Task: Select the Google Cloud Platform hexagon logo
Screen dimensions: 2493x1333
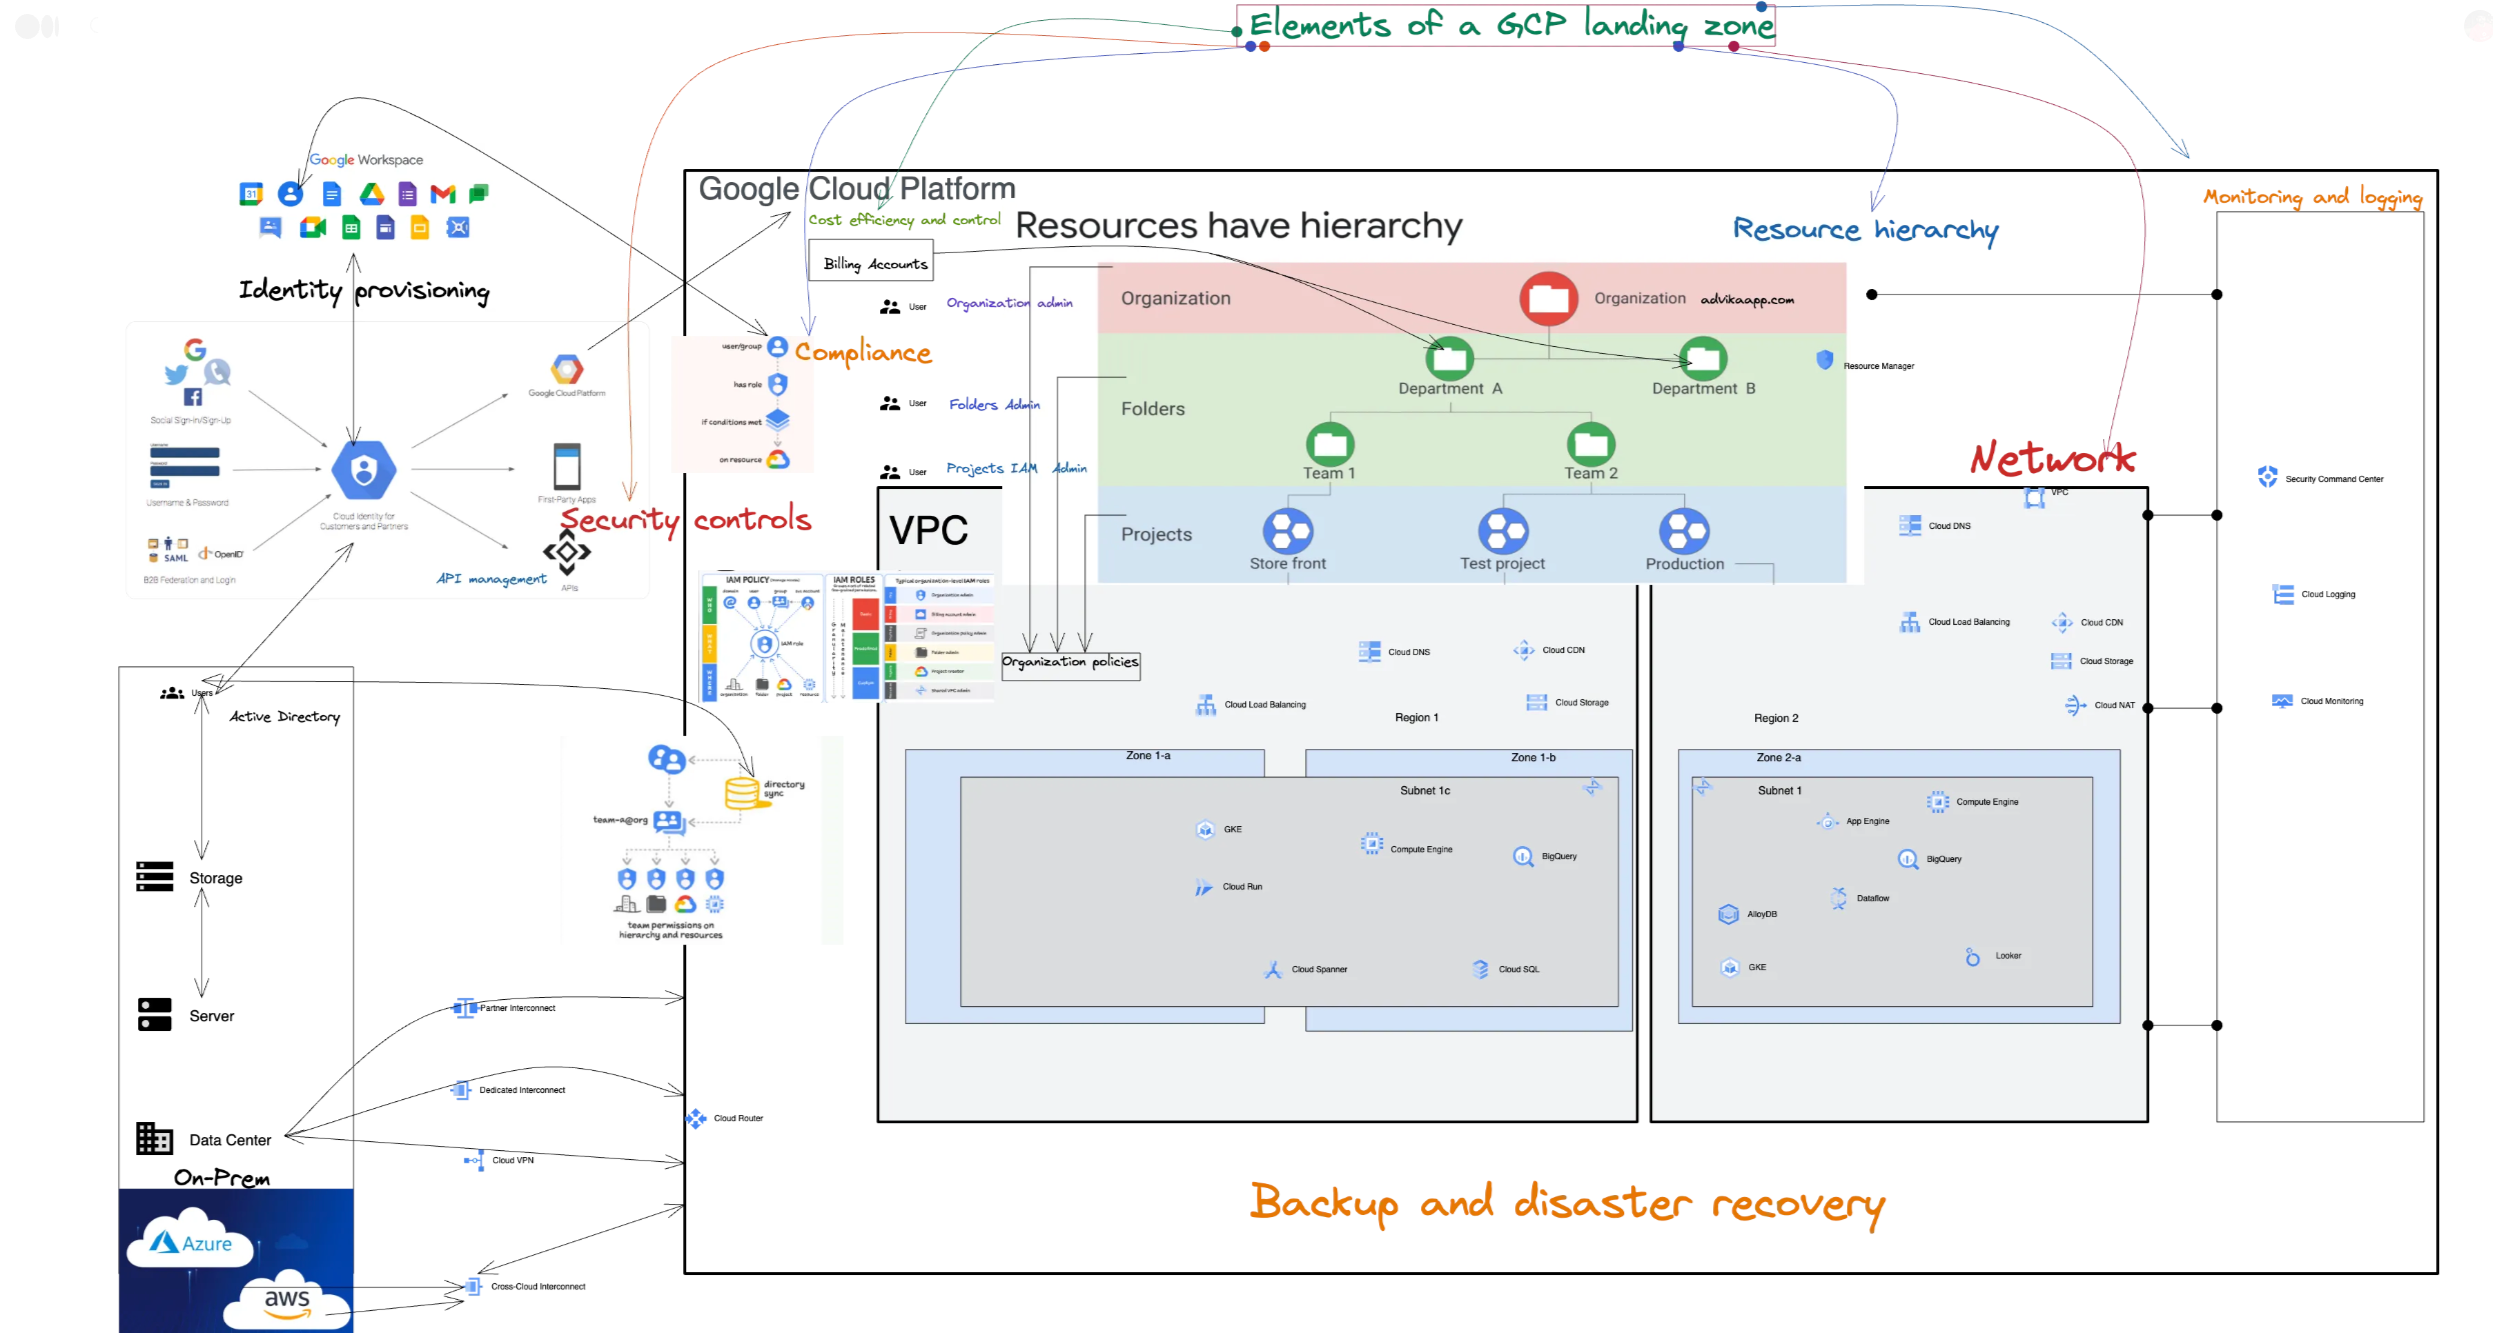Action: (x=567, y=369)
